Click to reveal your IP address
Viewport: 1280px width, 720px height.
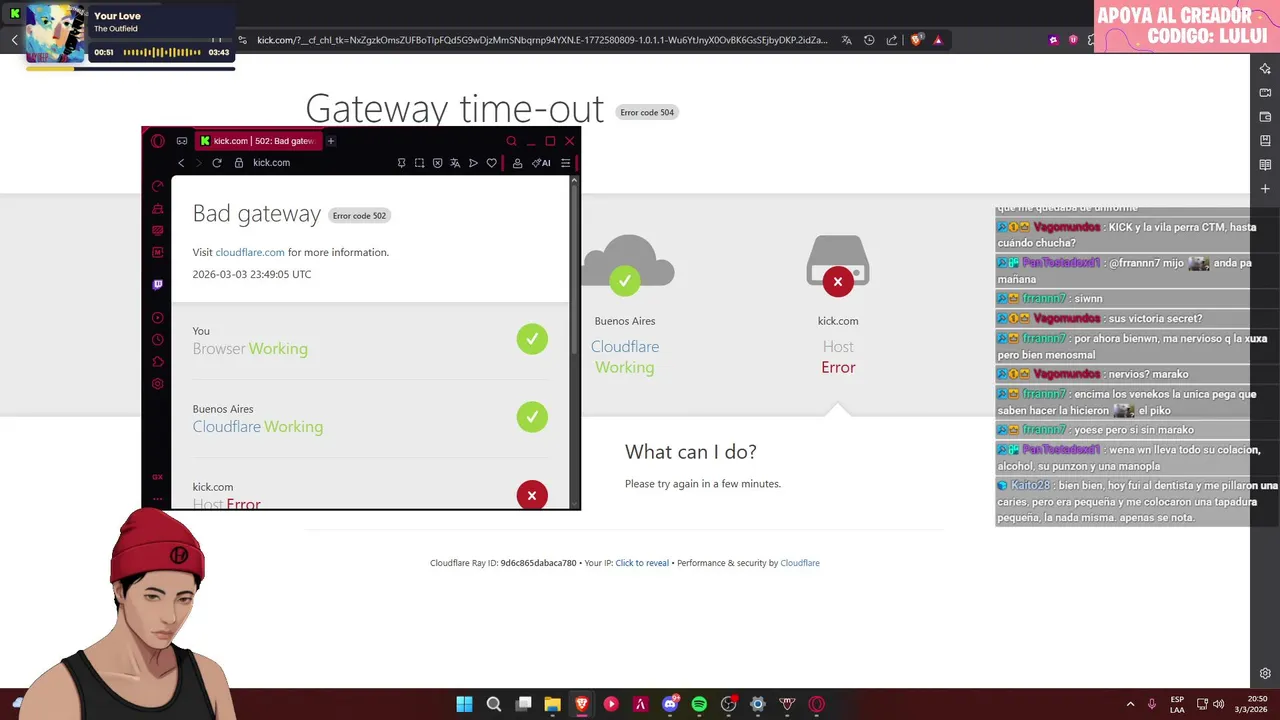tap(642, 563)
